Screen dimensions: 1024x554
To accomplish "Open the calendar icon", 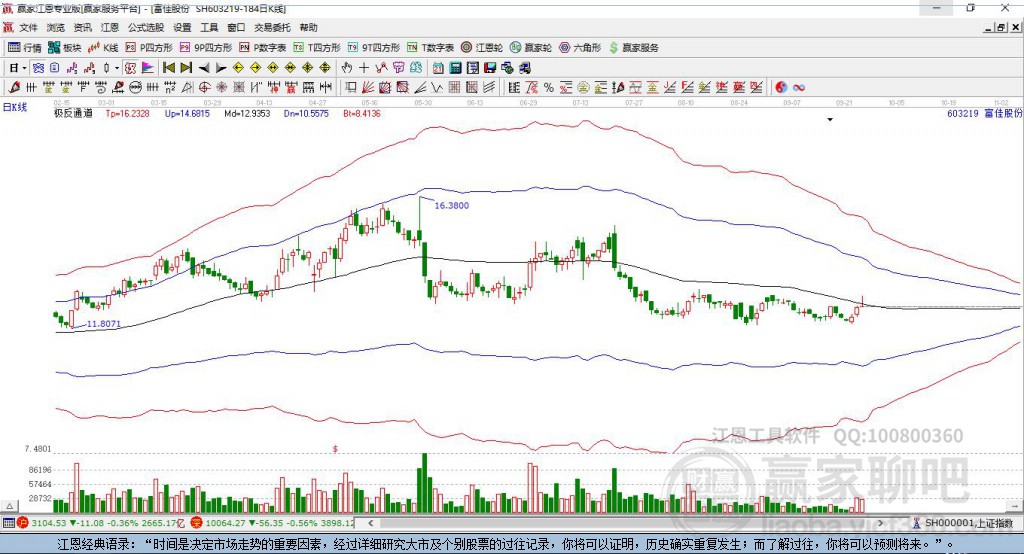I will click(x=438, y=68).
